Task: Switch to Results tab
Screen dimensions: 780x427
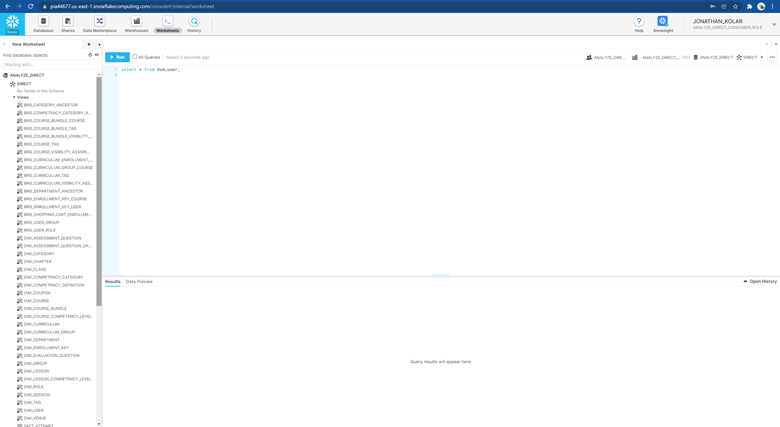Action: tap(112, 282)
